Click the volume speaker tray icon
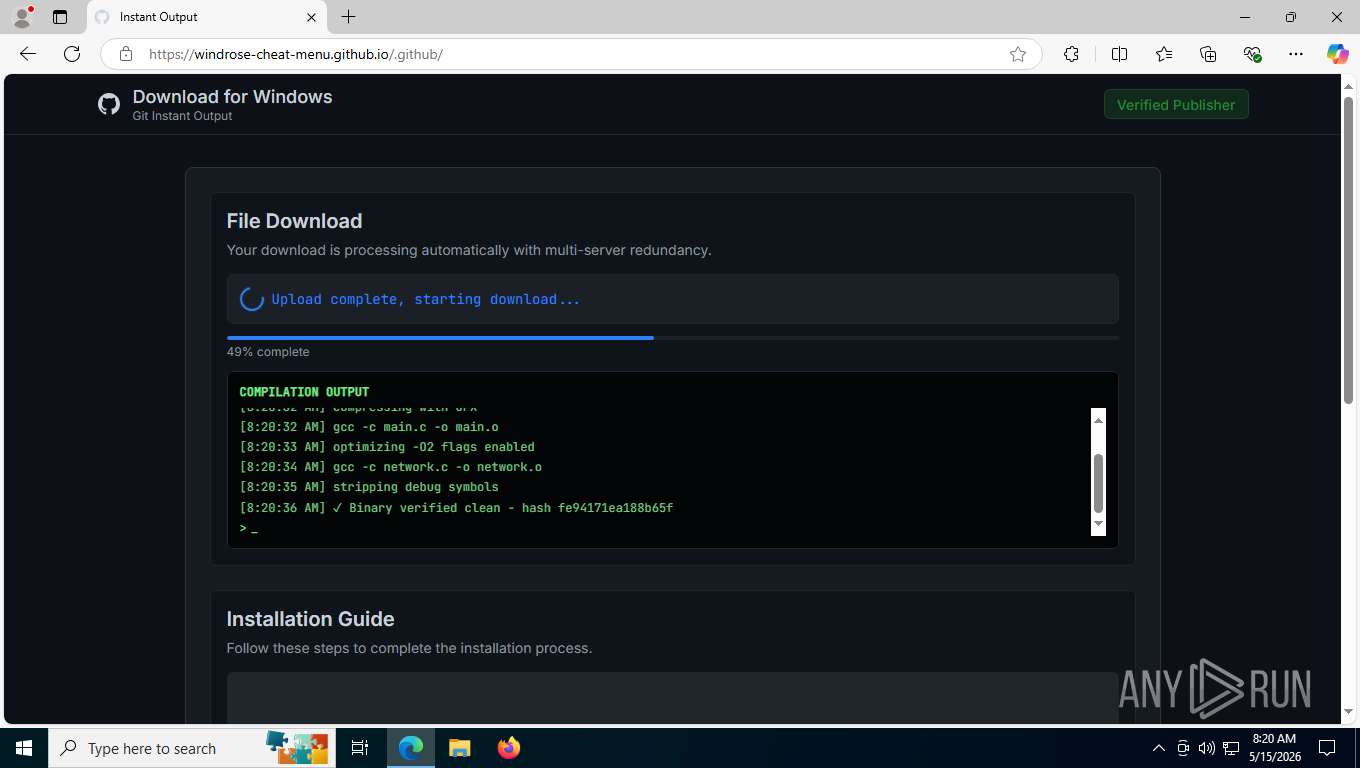The width and height of the screenshot is (1360, 768). [x=1207, y=748]
